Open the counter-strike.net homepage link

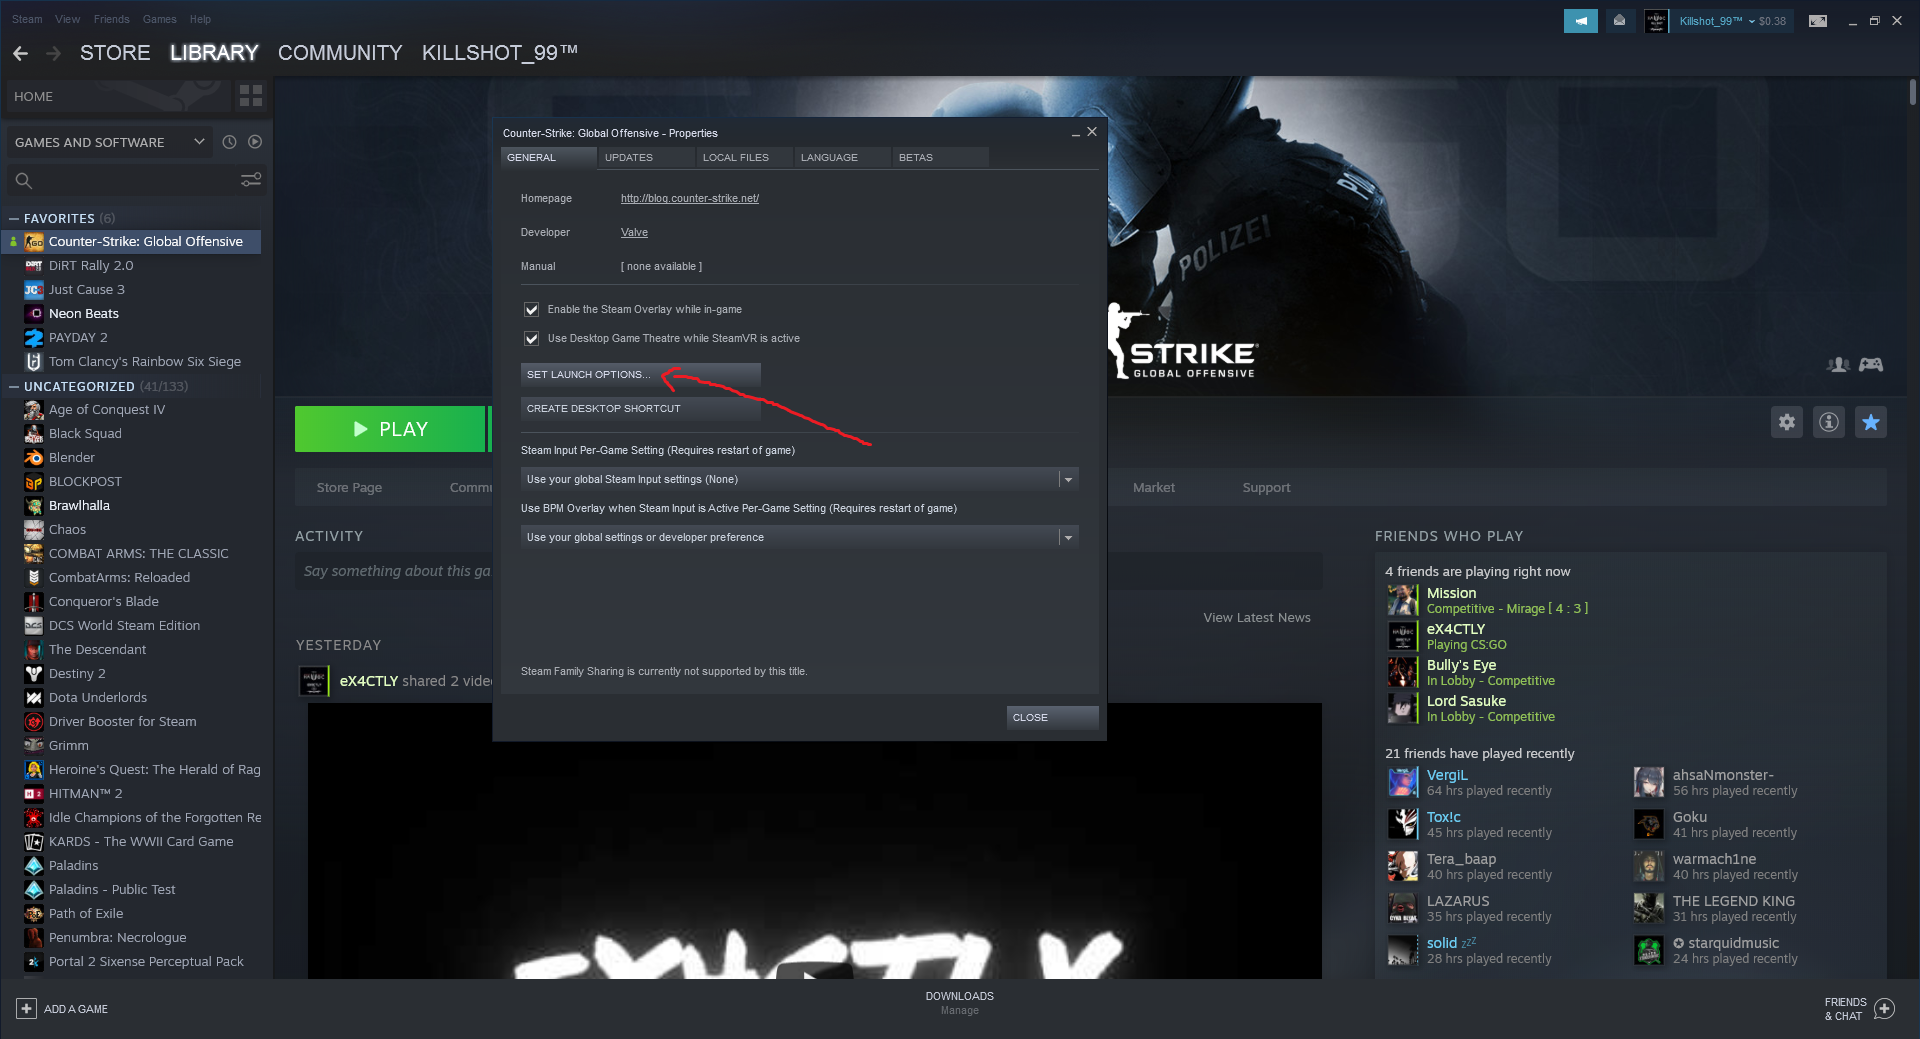point(690,199)
